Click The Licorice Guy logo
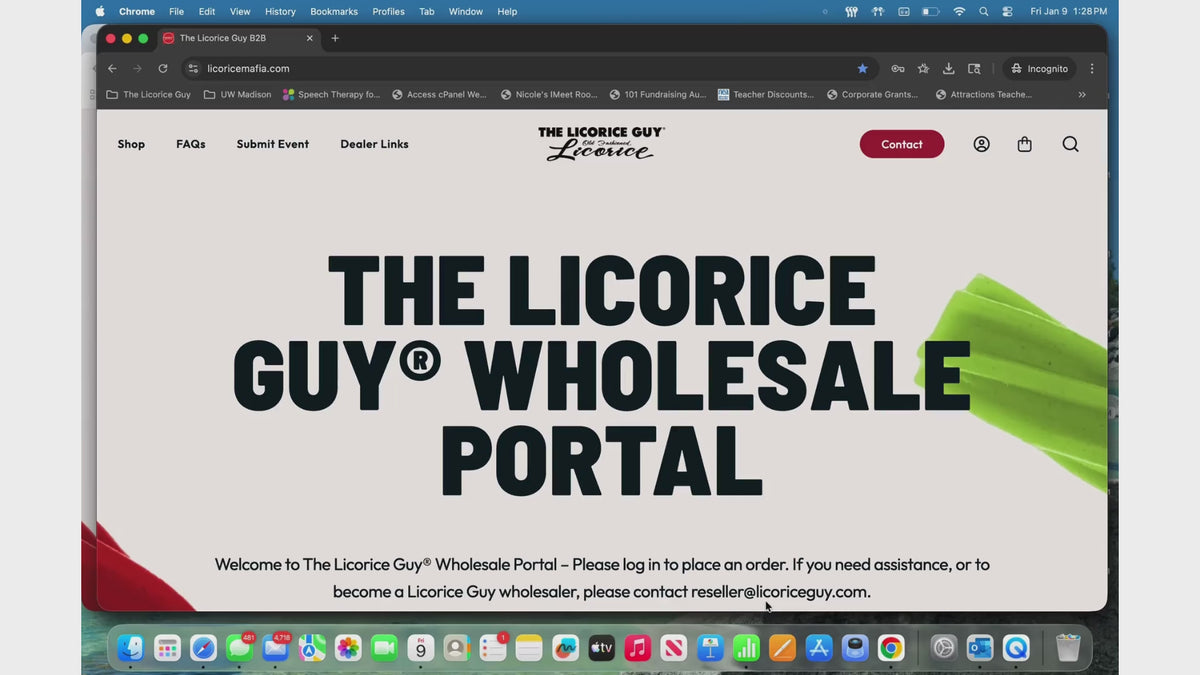 pos(601,143)
